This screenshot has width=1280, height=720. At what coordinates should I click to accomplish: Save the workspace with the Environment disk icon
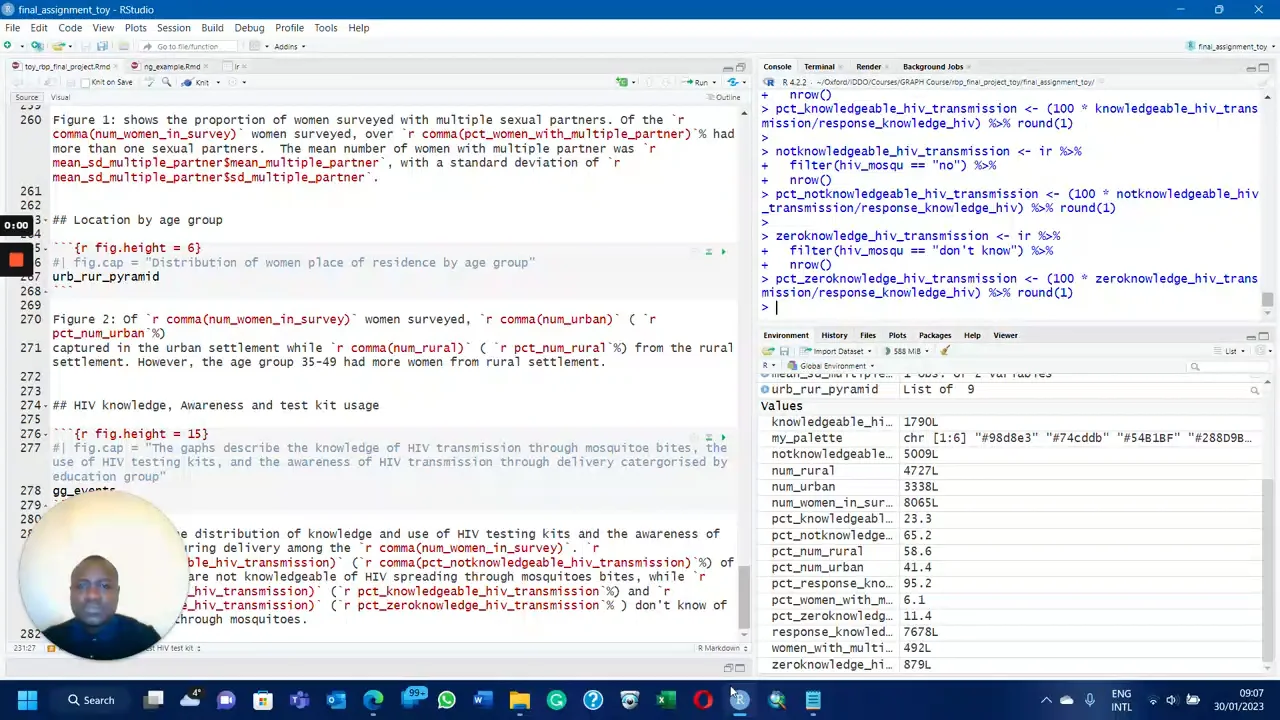coord(784,351)
